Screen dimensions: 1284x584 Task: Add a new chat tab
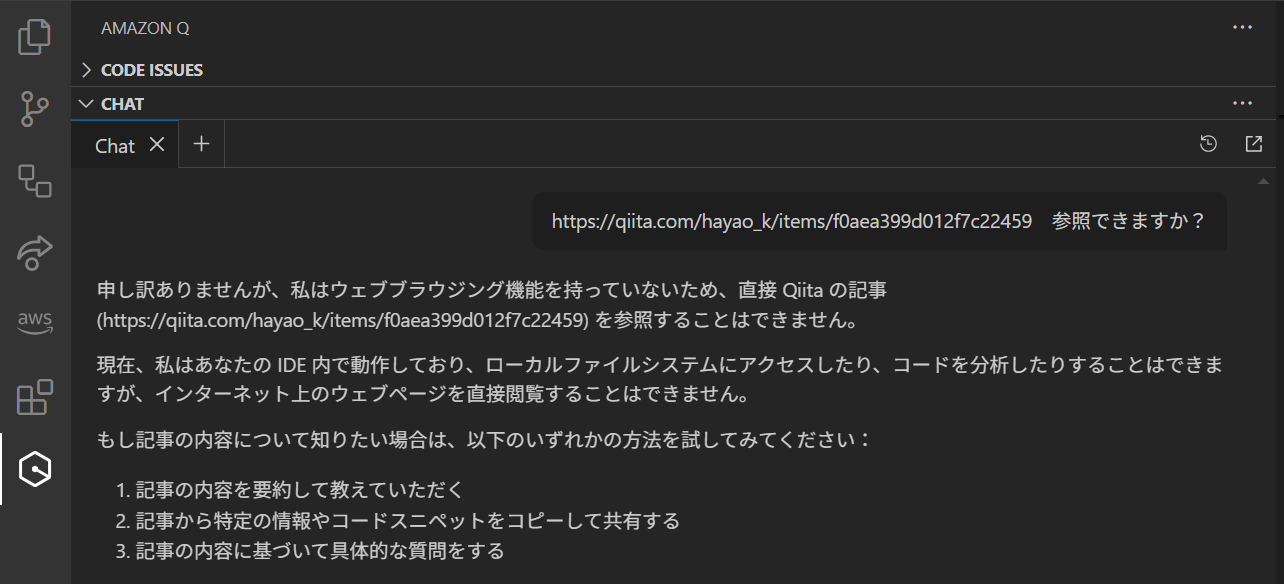pyautogui.click(x=201, y=144)
